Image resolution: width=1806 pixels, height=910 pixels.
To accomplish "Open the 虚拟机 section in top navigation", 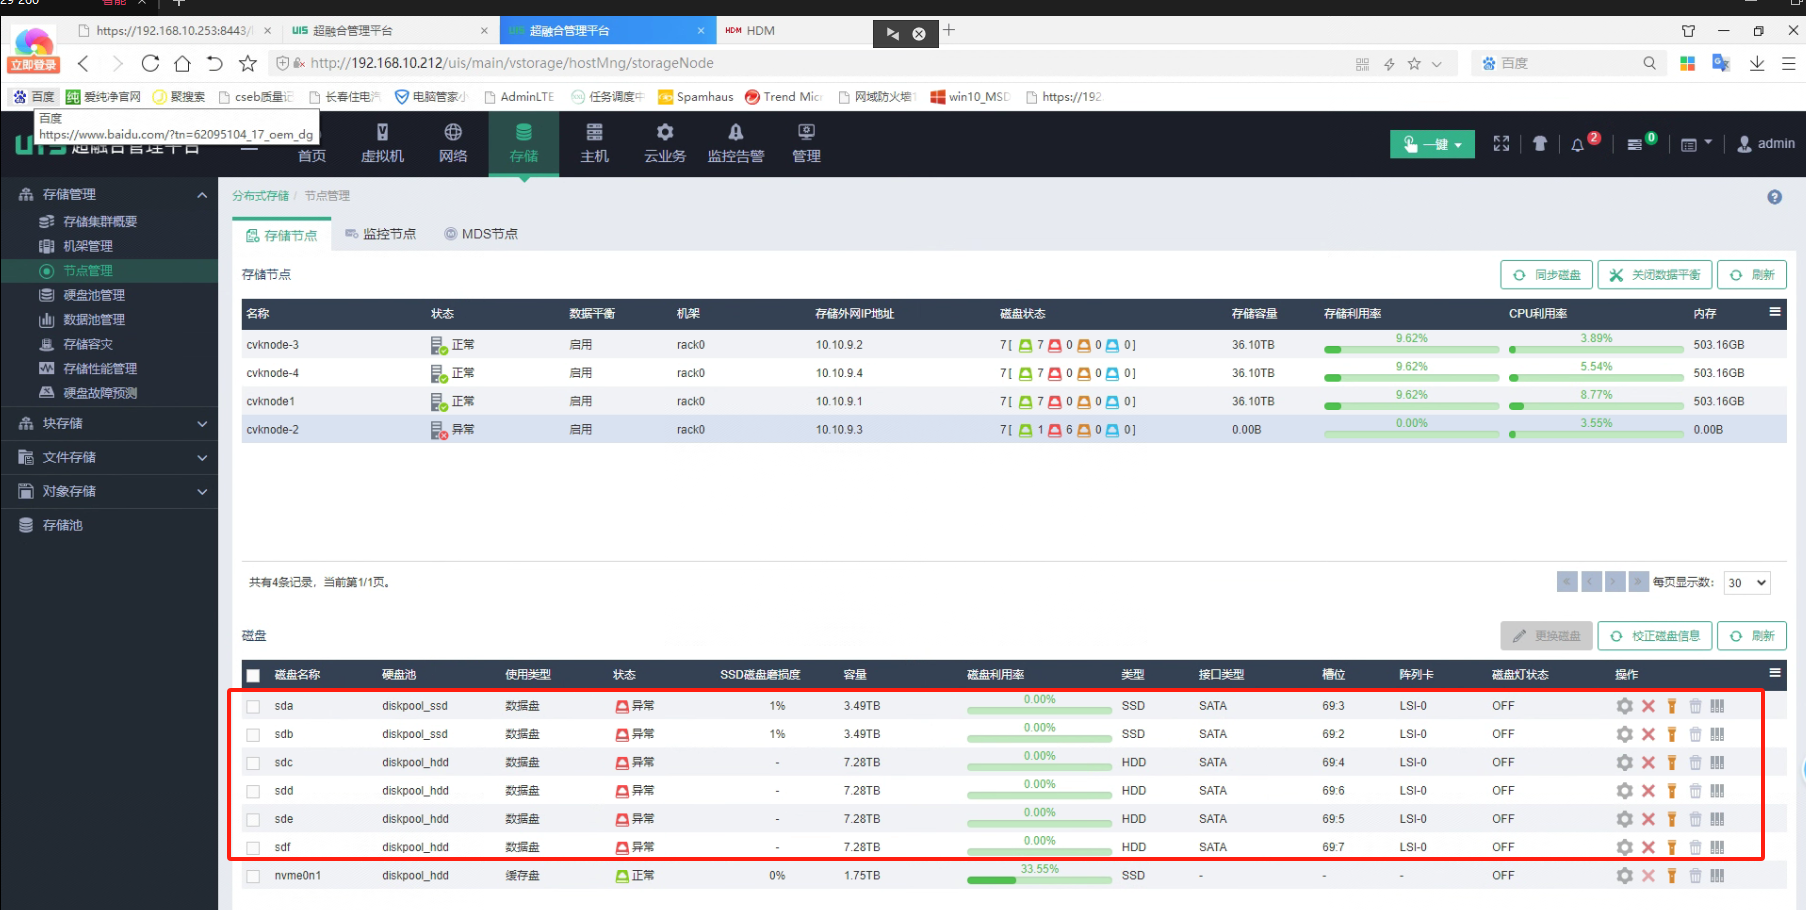I will tap(382, 144).
